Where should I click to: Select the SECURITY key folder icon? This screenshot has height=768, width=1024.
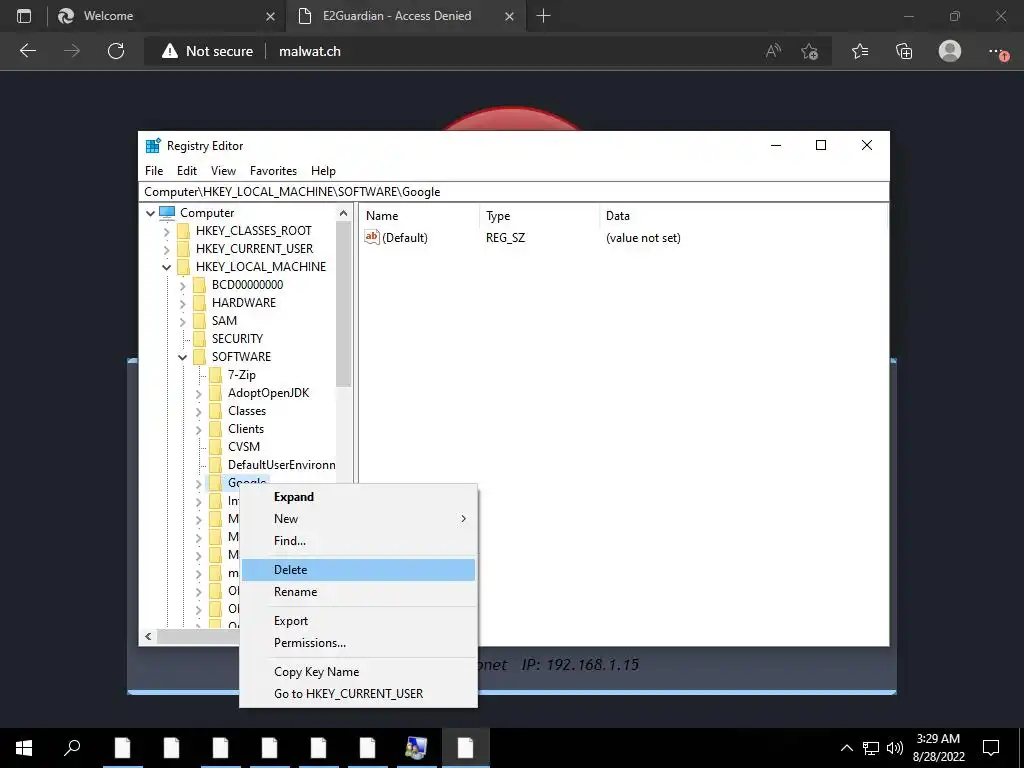[x=200, y=338]
